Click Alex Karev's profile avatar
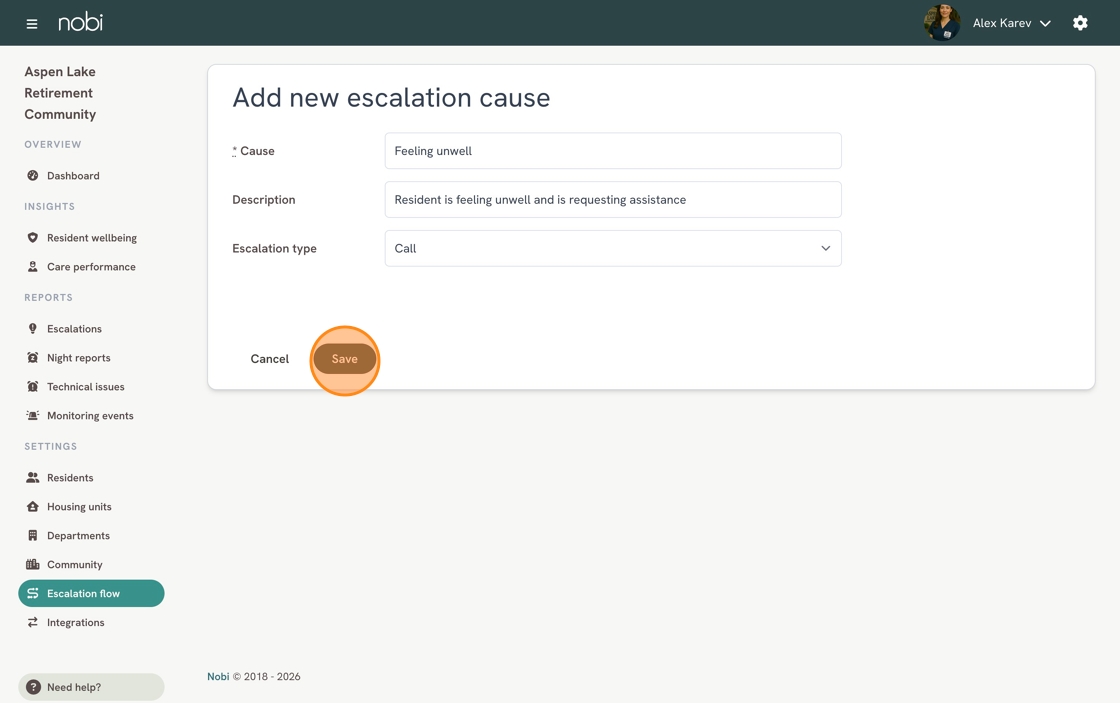 click(941, 23)
